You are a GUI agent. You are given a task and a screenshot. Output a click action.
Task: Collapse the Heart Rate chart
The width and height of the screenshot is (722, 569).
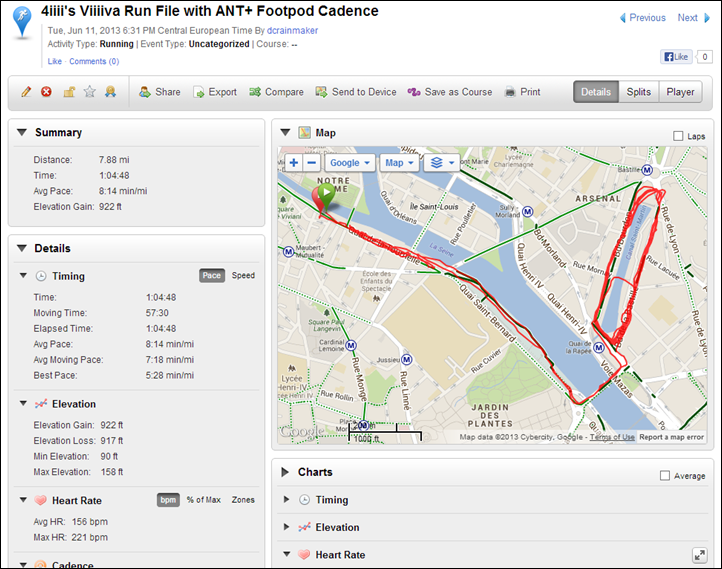coord(286,554)
